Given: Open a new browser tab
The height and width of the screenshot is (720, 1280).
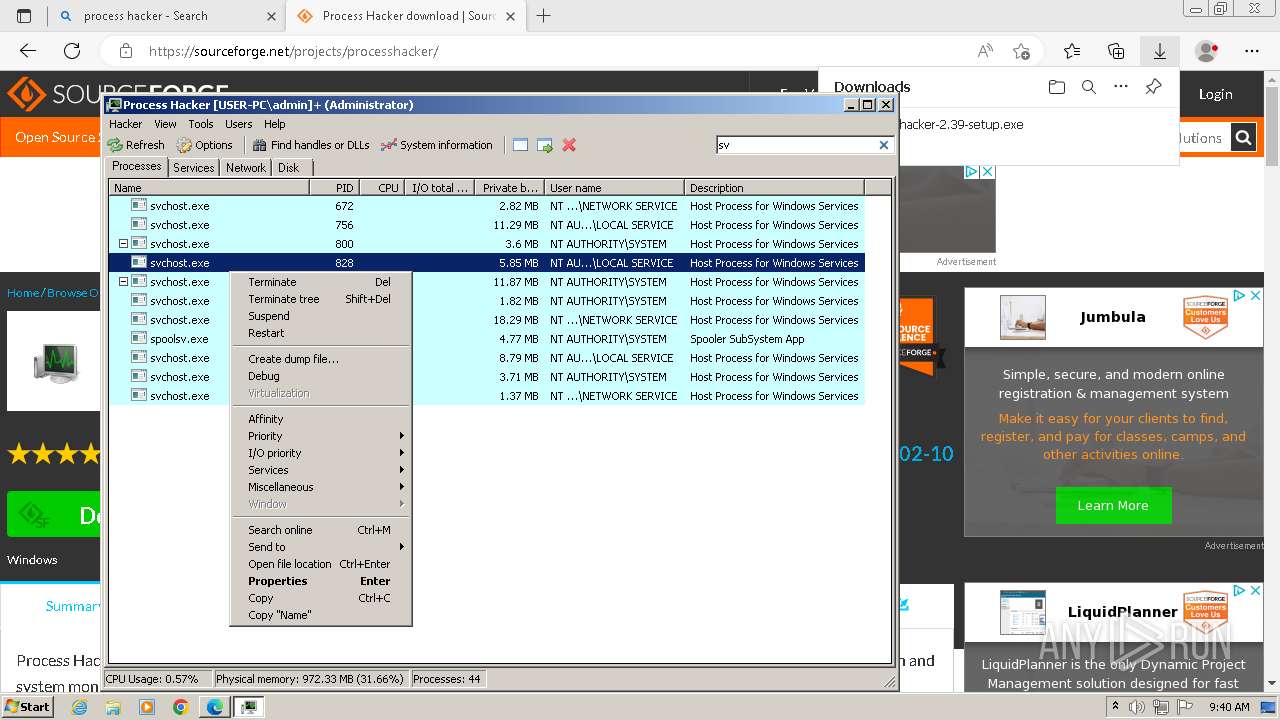Looking at the screenshot, I should pyautogui.click(x=543, y=16).
